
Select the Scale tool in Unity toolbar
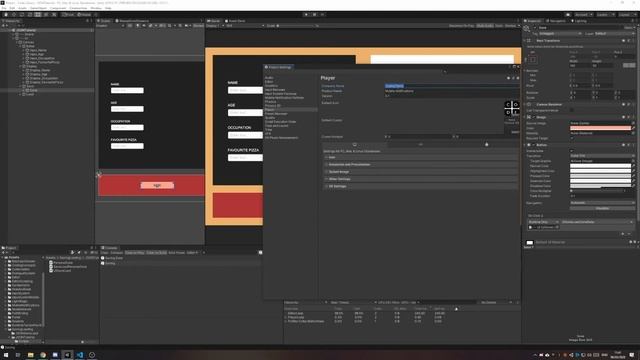point(30,14)
